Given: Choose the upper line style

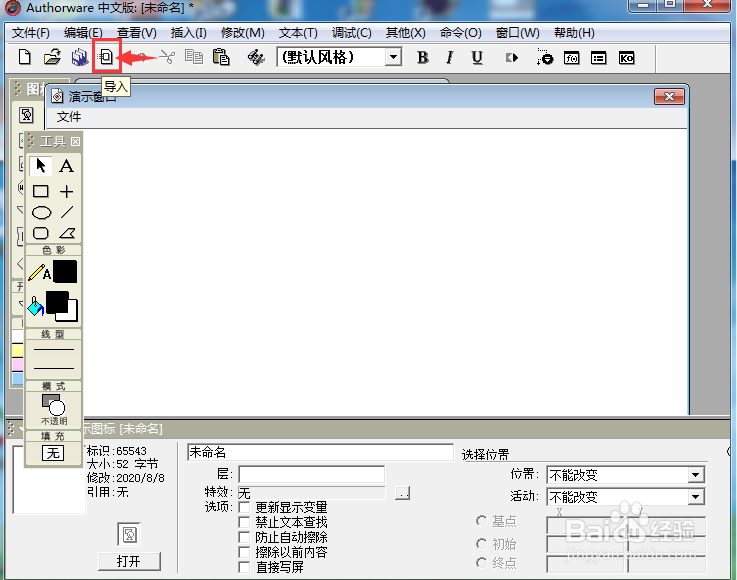Looking at the screenshot, I should coord(54,349).
